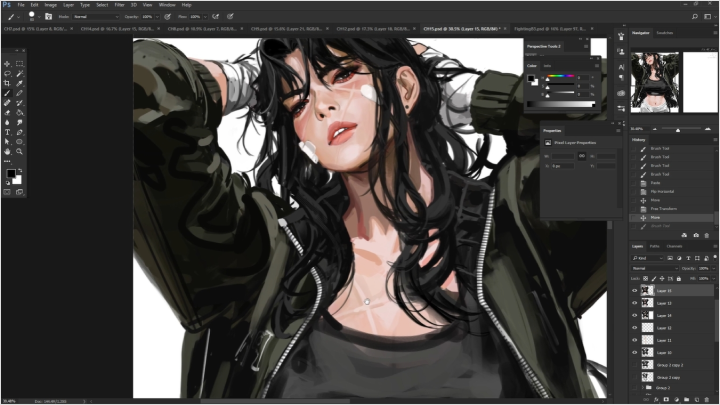Select the Magic Wand tool
720x405 pixels.
click(19, 73)
